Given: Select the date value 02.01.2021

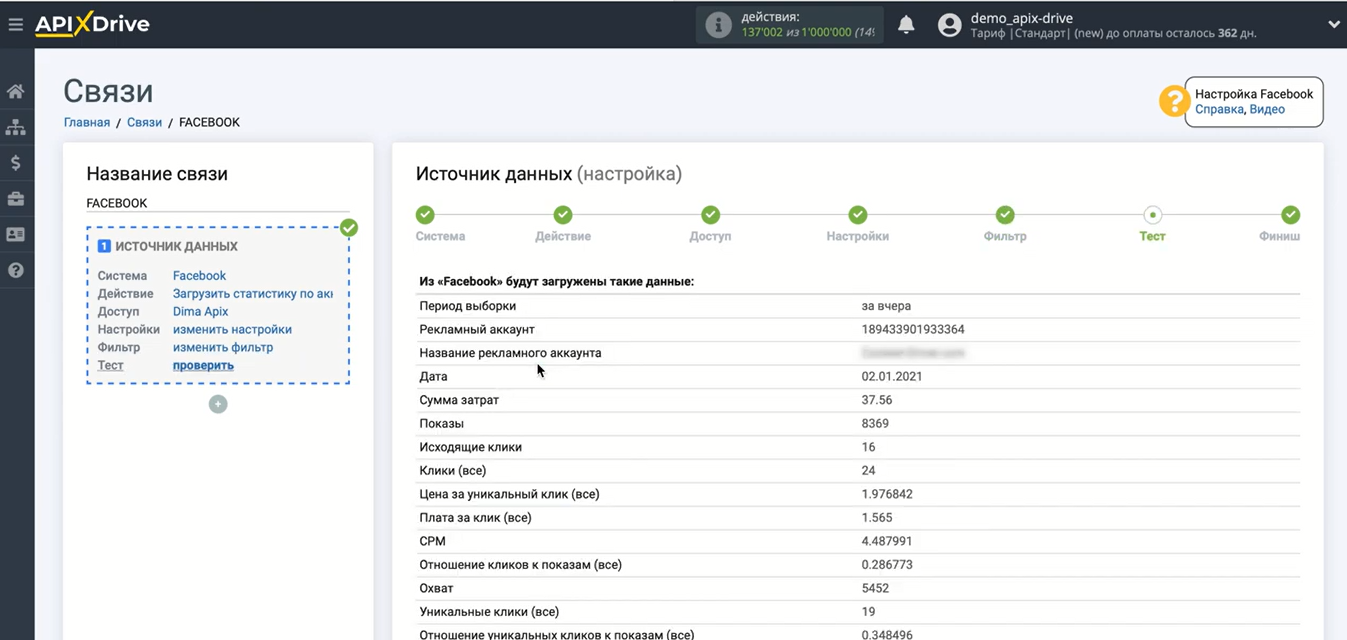Looking at the screenshot, I should [x=892, y=377].
